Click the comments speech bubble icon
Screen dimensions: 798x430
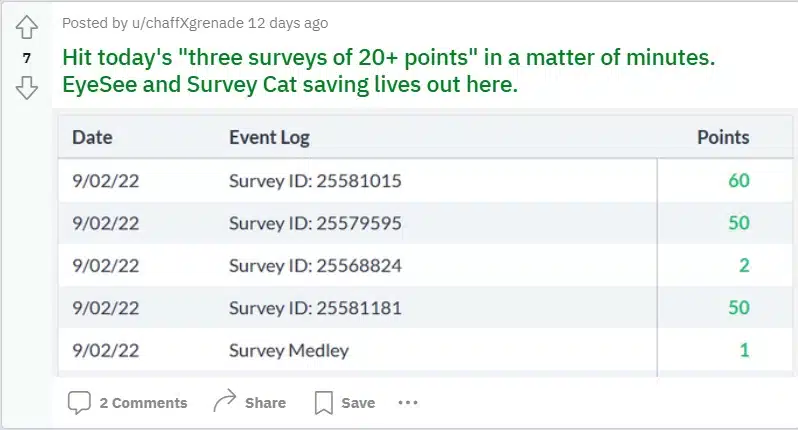click(x=79, y=402)
